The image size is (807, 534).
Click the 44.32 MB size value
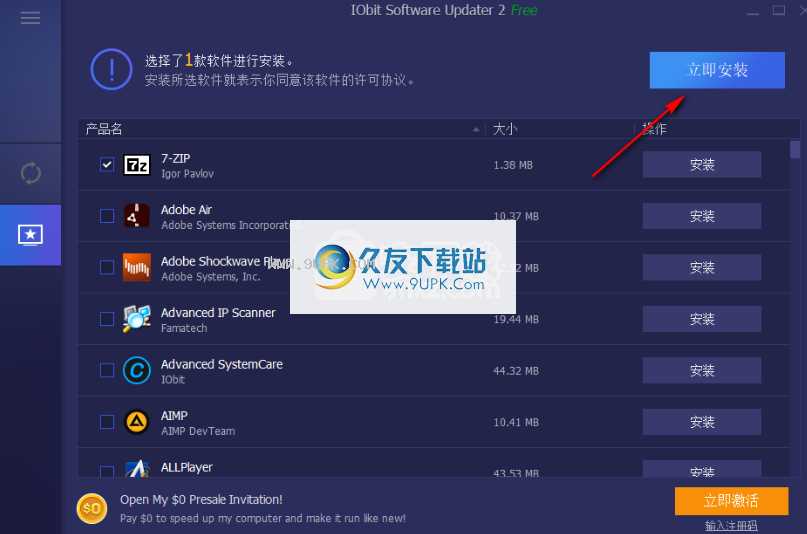(516, 371)
